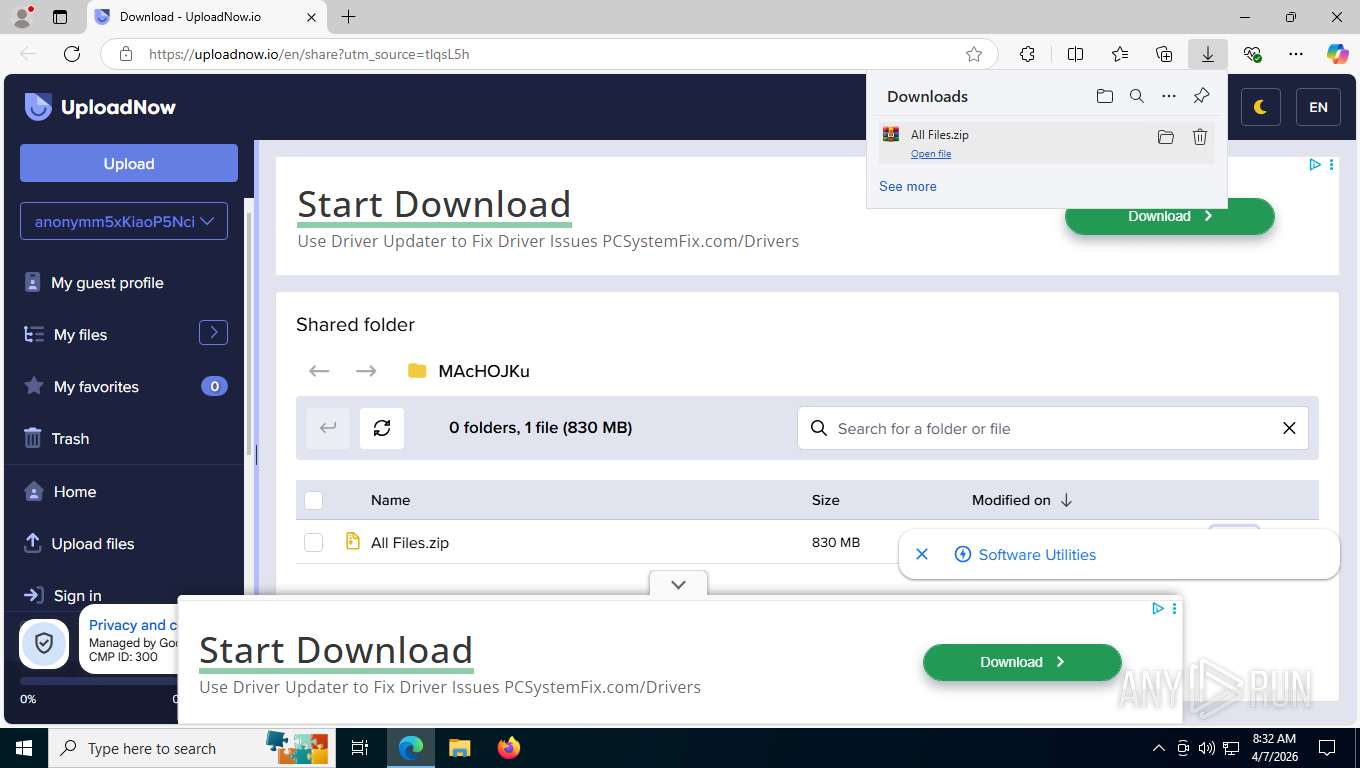Screen dimensions: 1360x768
Task: Refresh the shared folder listing
Action: pyautogui.click(x=382, y=428)
